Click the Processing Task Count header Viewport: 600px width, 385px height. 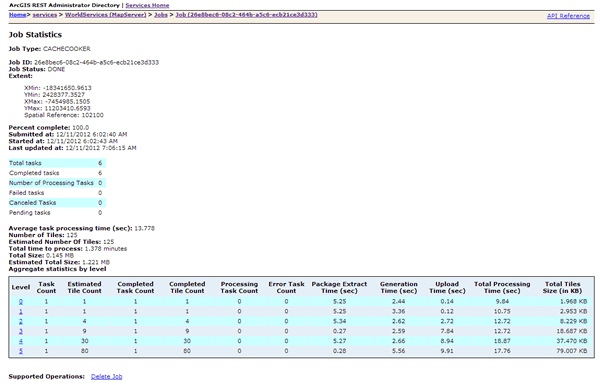point(239,287)
